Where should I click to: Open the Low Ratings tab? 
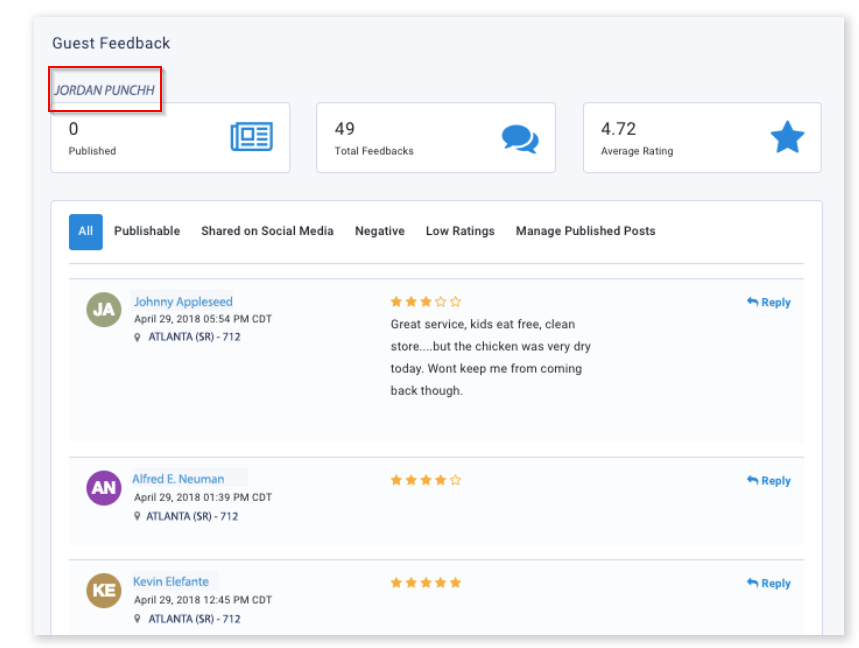coord(460,231)
